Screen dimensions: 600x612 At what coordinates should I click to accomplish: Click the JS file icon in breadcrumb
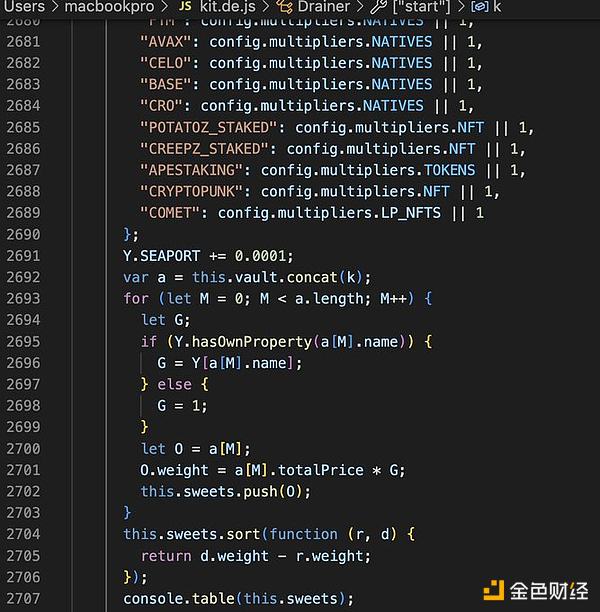pos(187,7)
